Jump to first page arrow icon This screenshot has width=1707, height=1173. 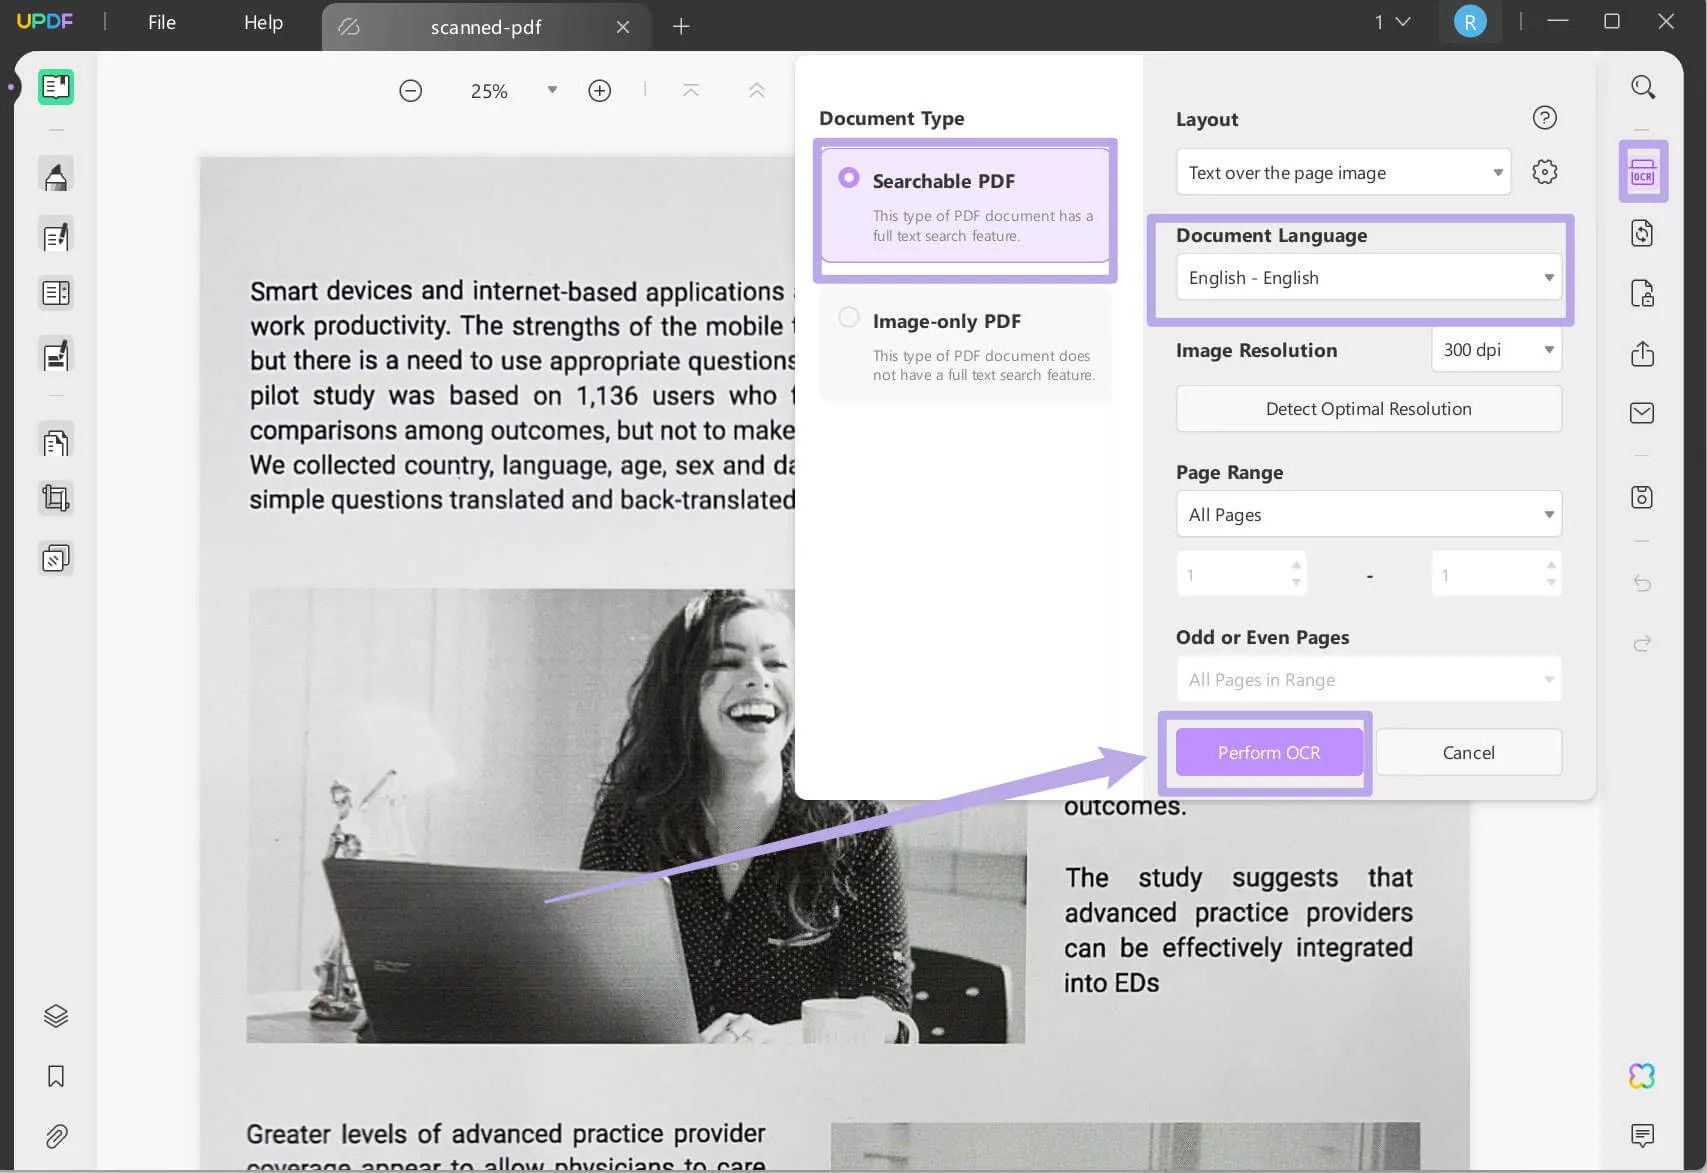(691, 91)
